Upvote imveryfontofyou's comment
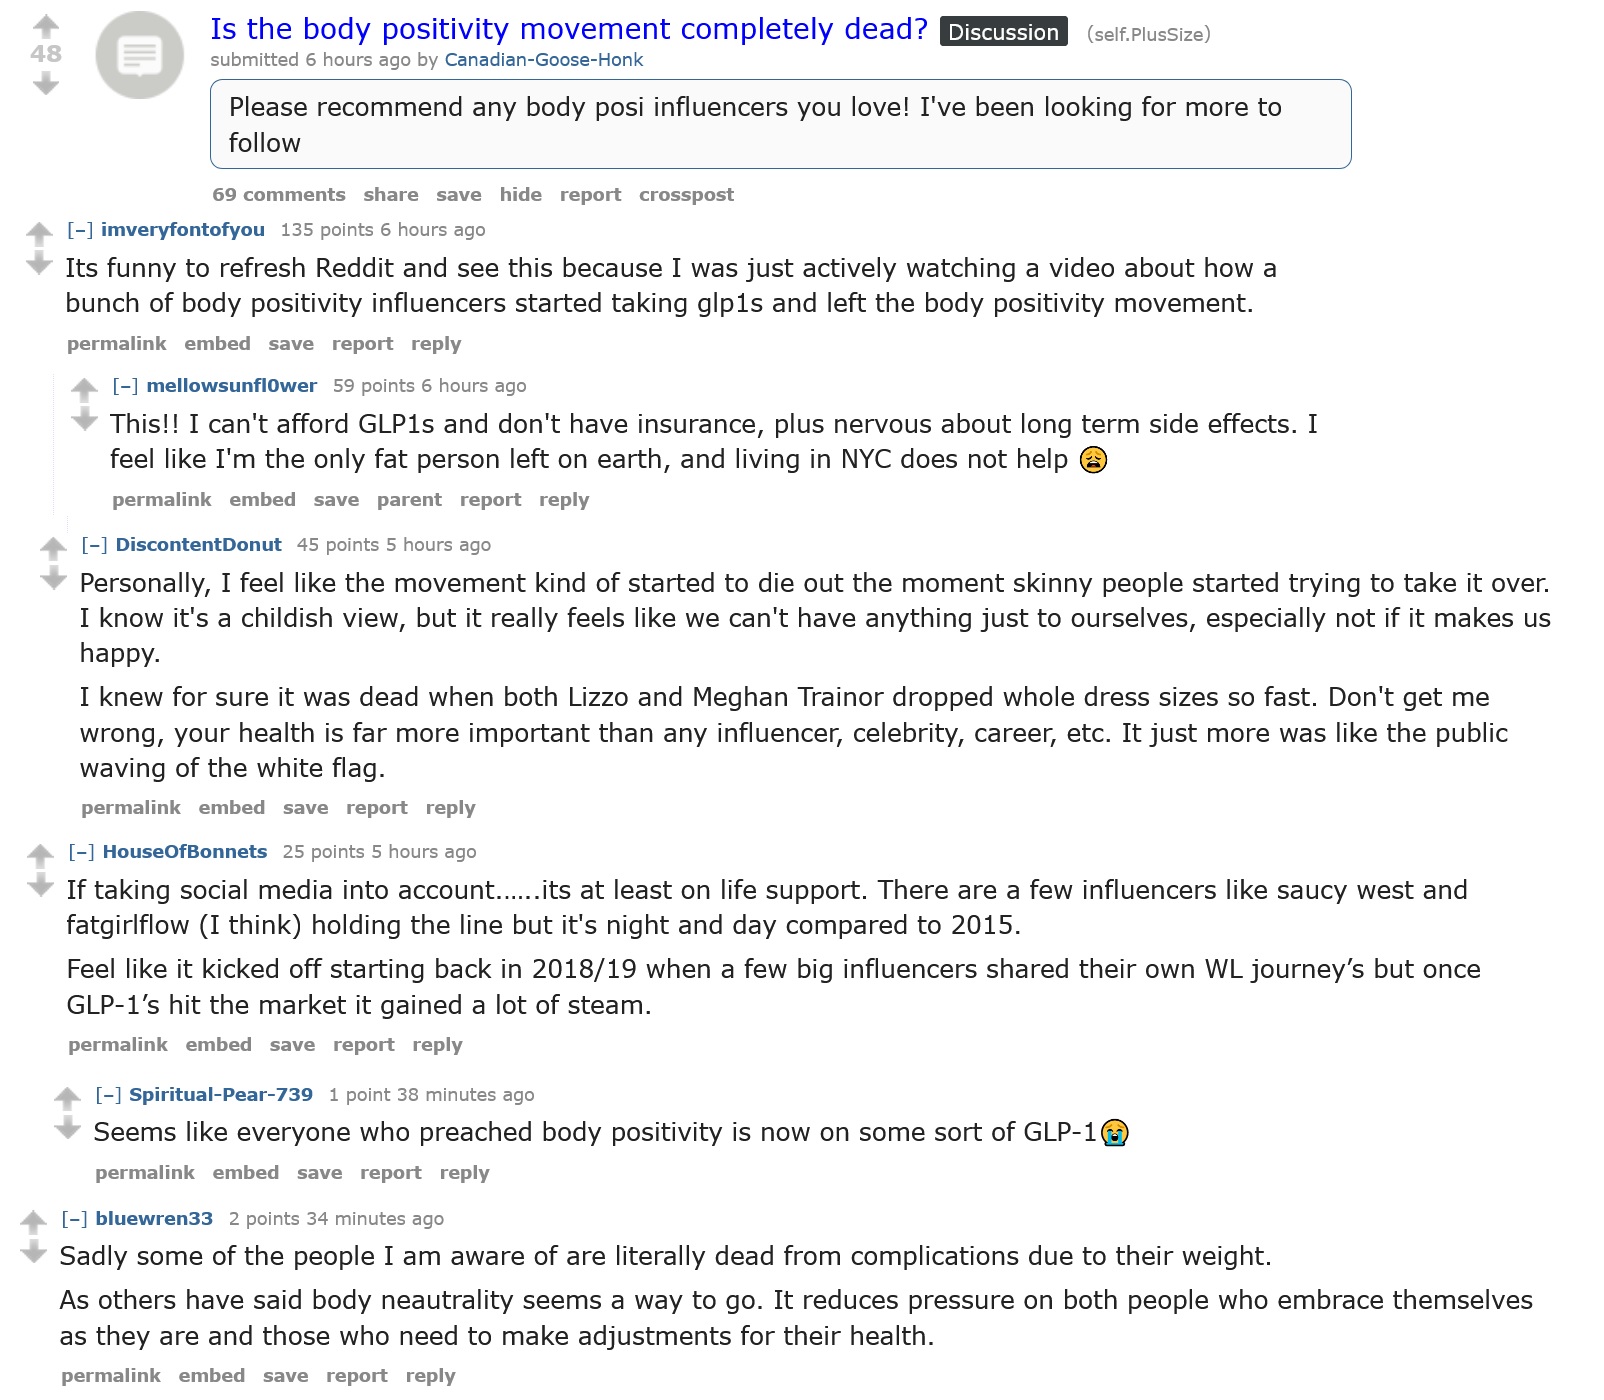1604x1400 pixels. (39, 233)
